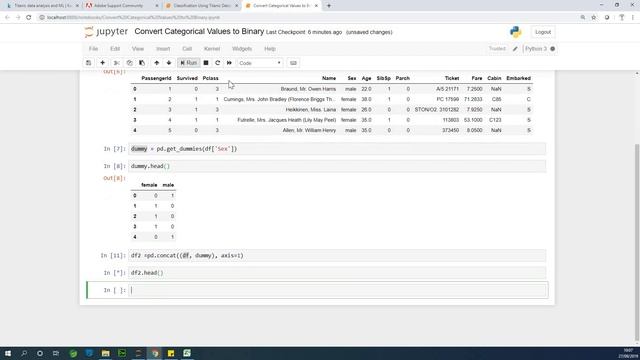This screenshot has width=640, height=360.
Task: Click the dummy.head() code cell
Action: click(337, 166)
